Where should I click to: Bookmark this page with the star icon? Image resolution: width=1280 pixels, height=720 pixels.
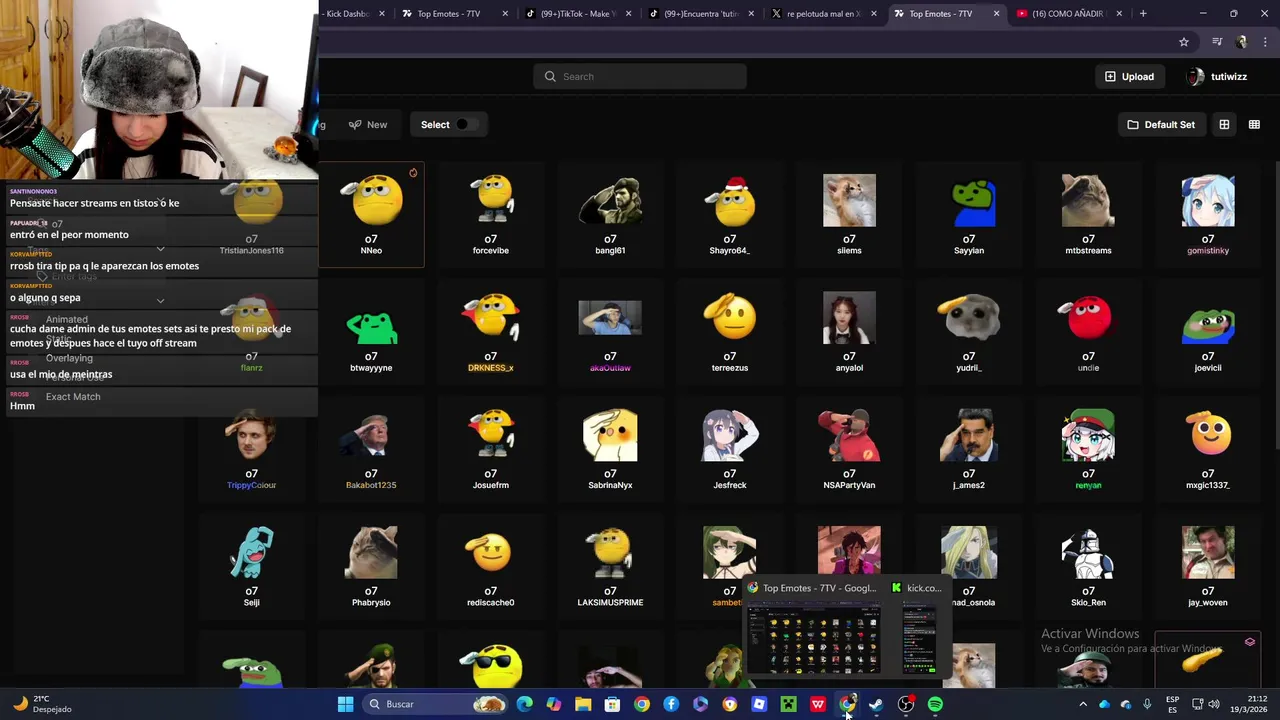coord(1184,42)
